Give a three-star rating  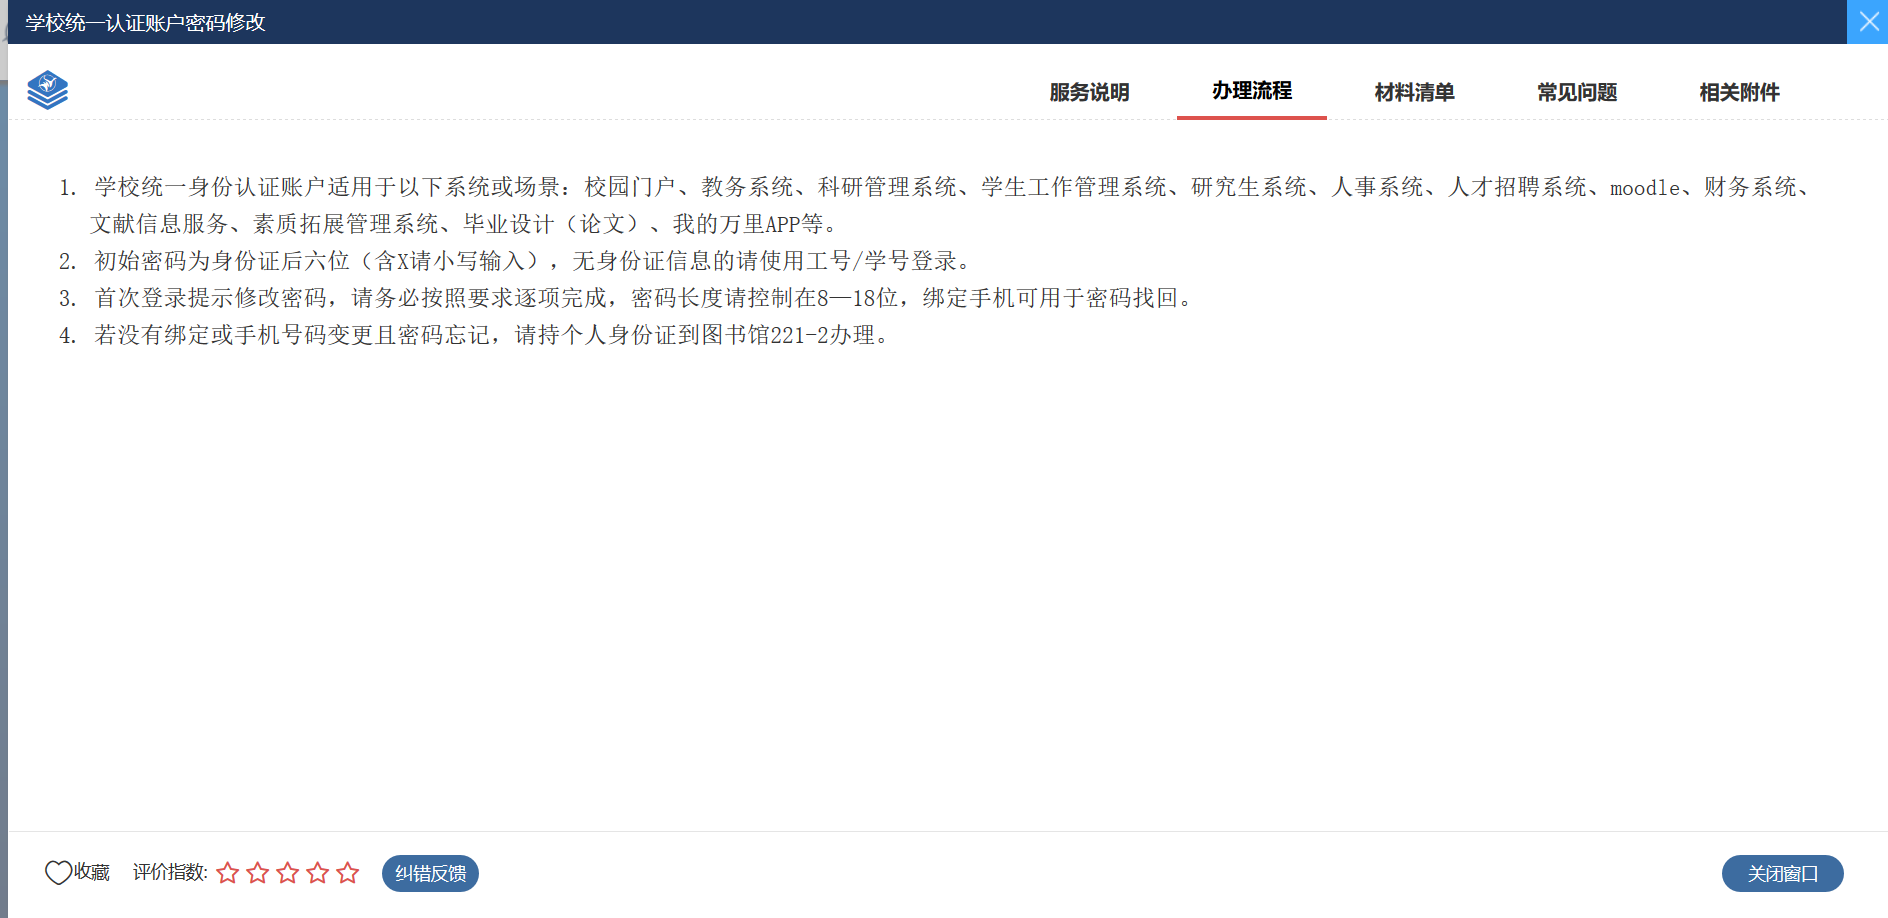[x=288, y=873]
